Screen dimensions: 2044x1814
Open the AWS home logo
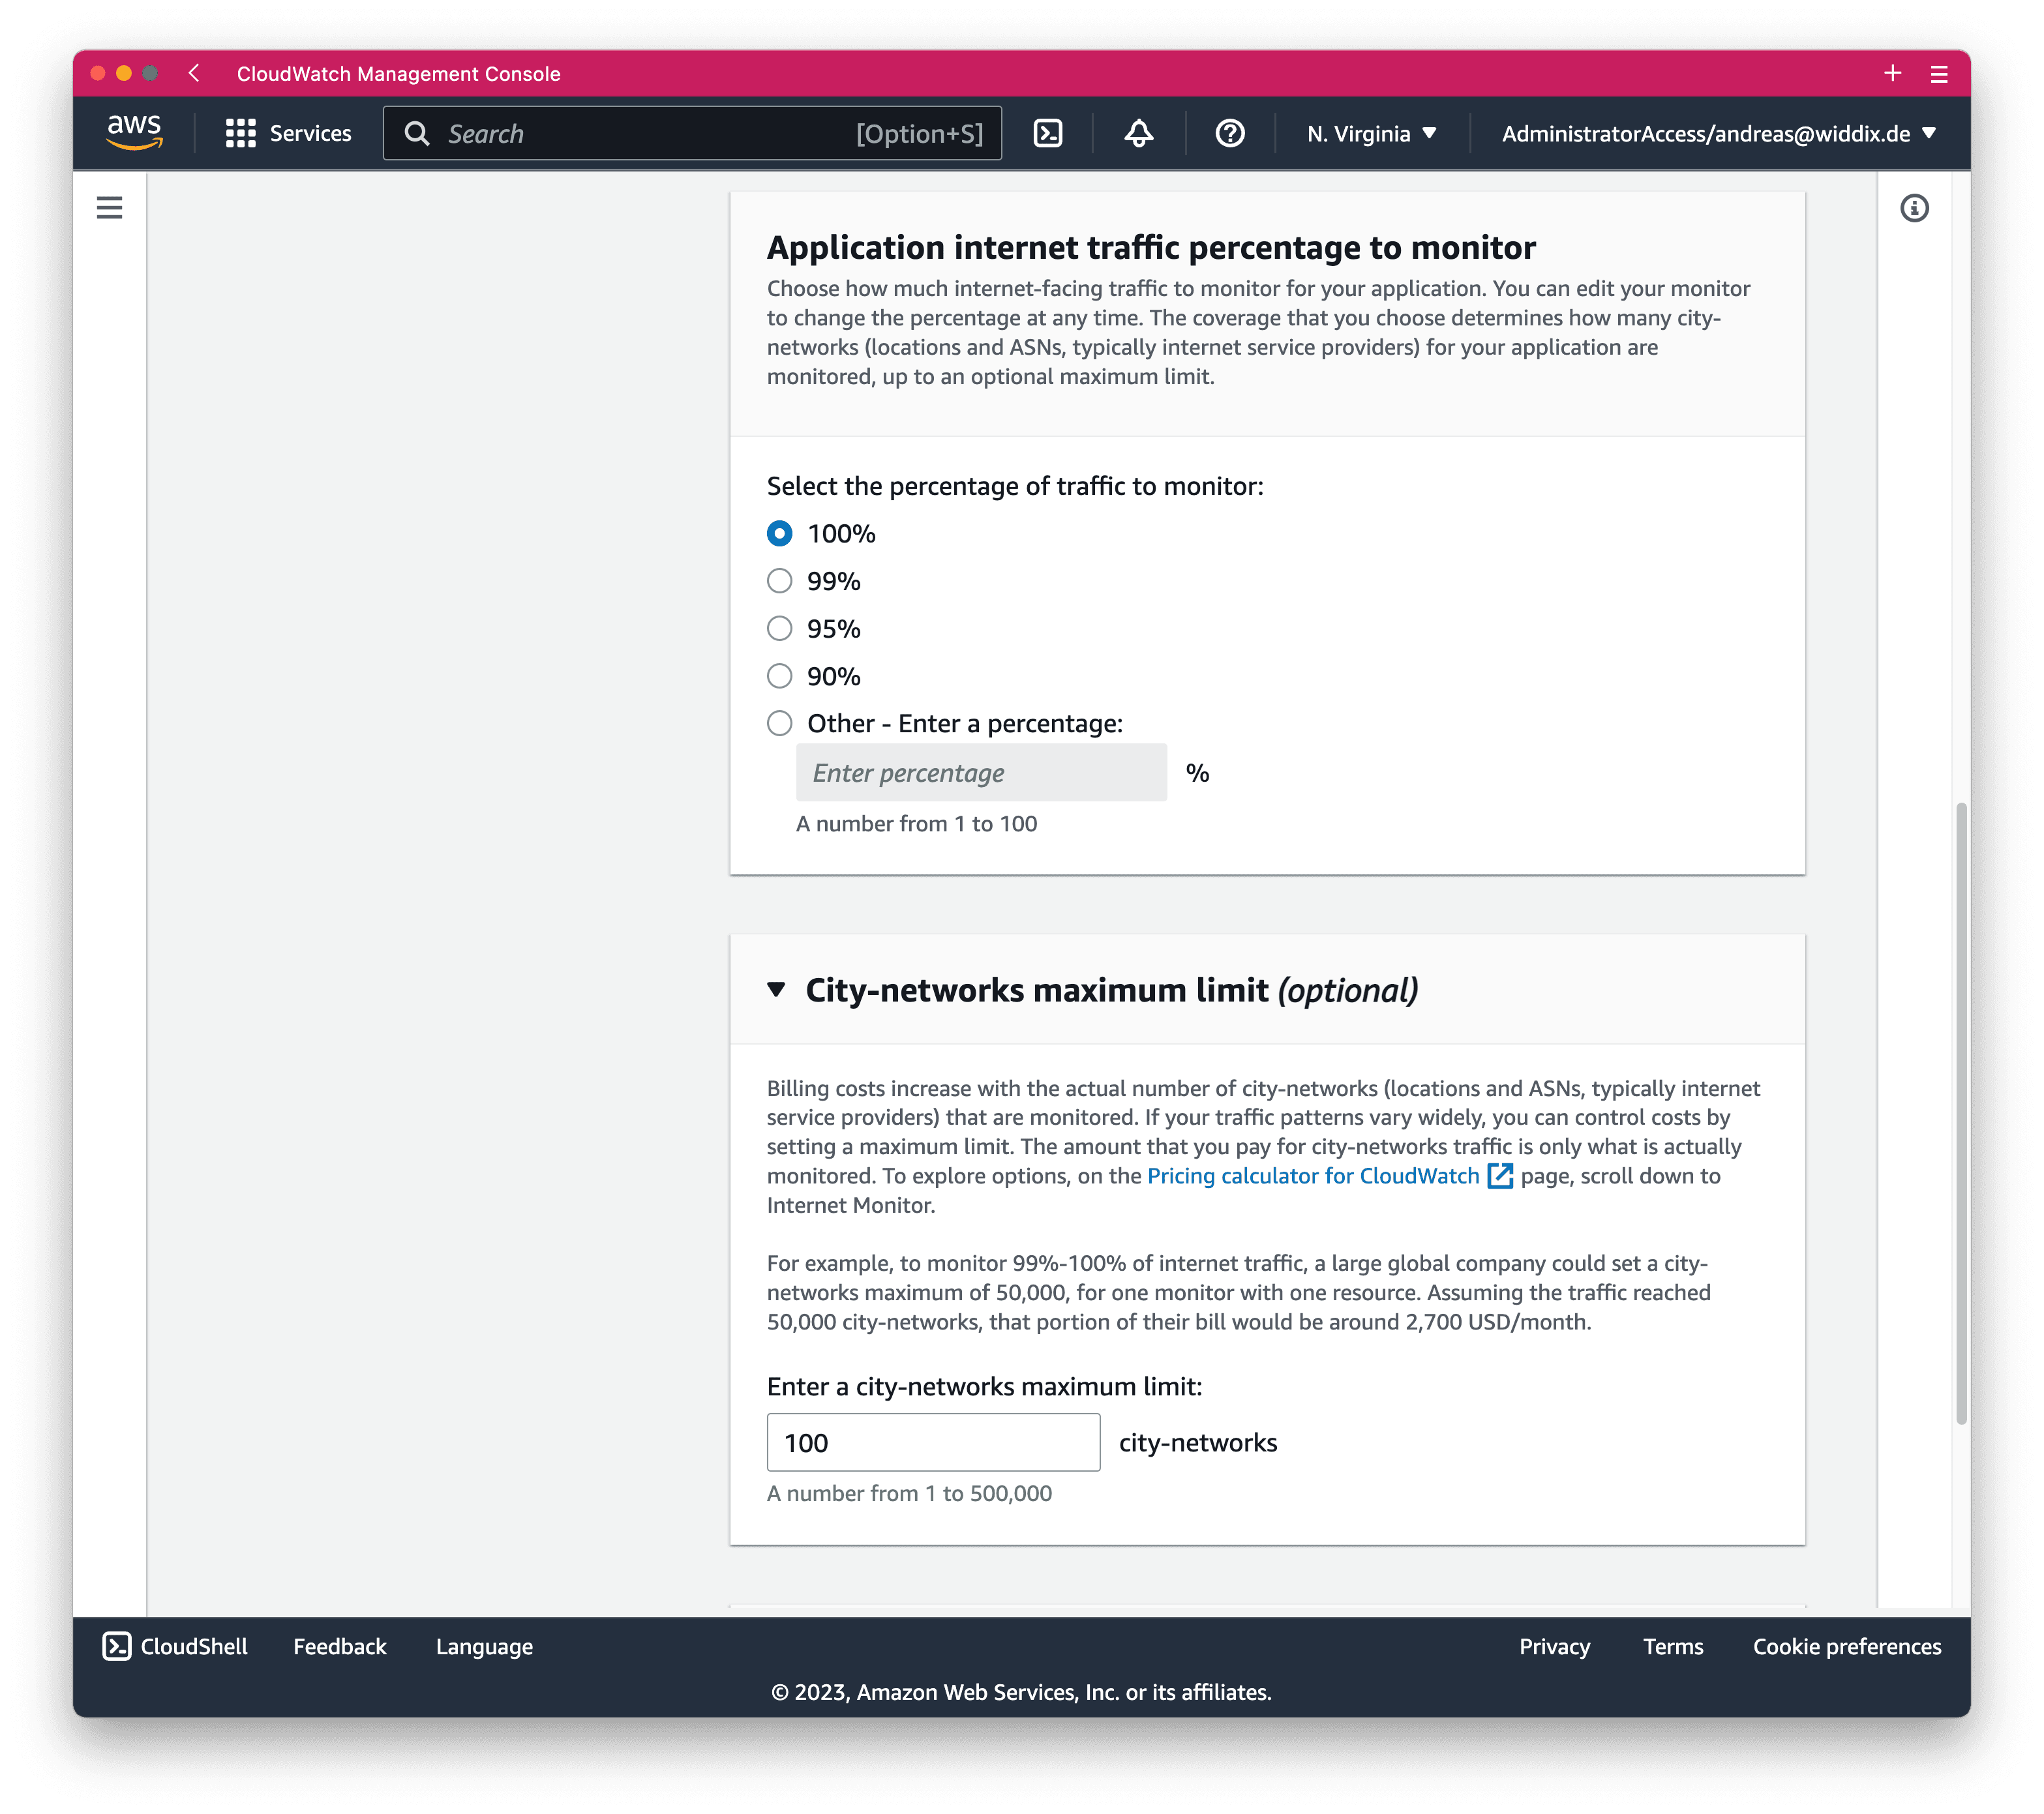point(134,132)
